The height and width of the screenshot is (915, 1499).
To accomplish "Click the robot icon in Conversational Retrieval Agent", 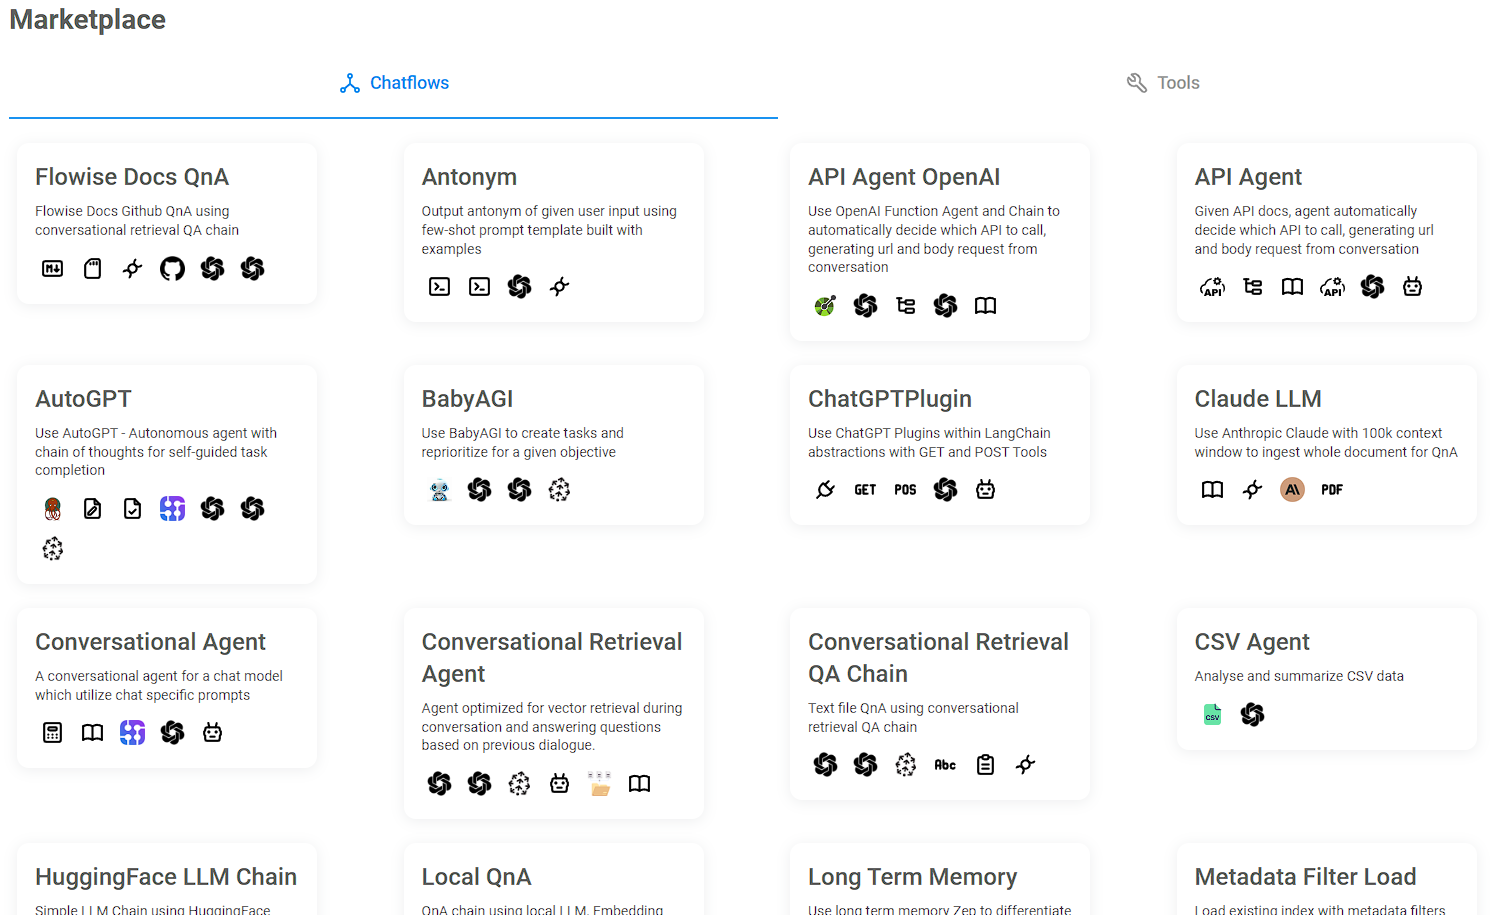I will pos(560,784).
